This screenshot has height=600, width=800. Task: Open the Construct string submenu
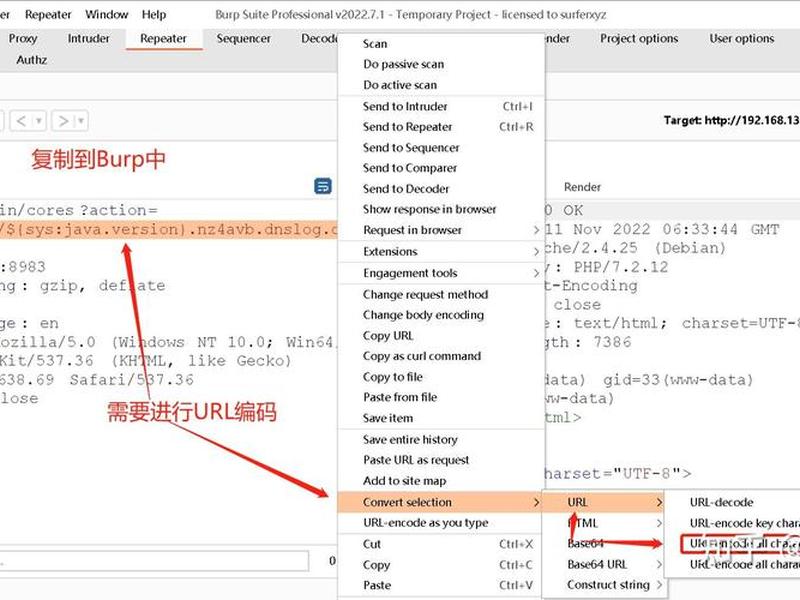pyautogui.click(x=604, y=585)
